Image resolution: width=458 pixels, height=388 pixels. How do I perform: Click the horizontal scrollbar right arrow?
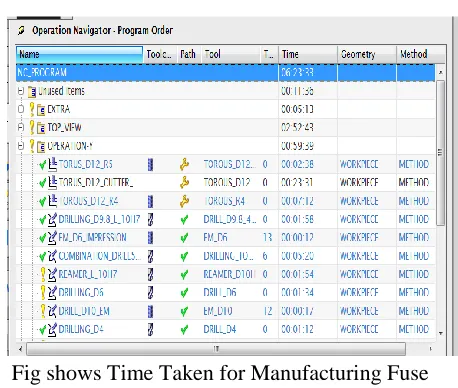pyautogui.click(x=430, y=349)
